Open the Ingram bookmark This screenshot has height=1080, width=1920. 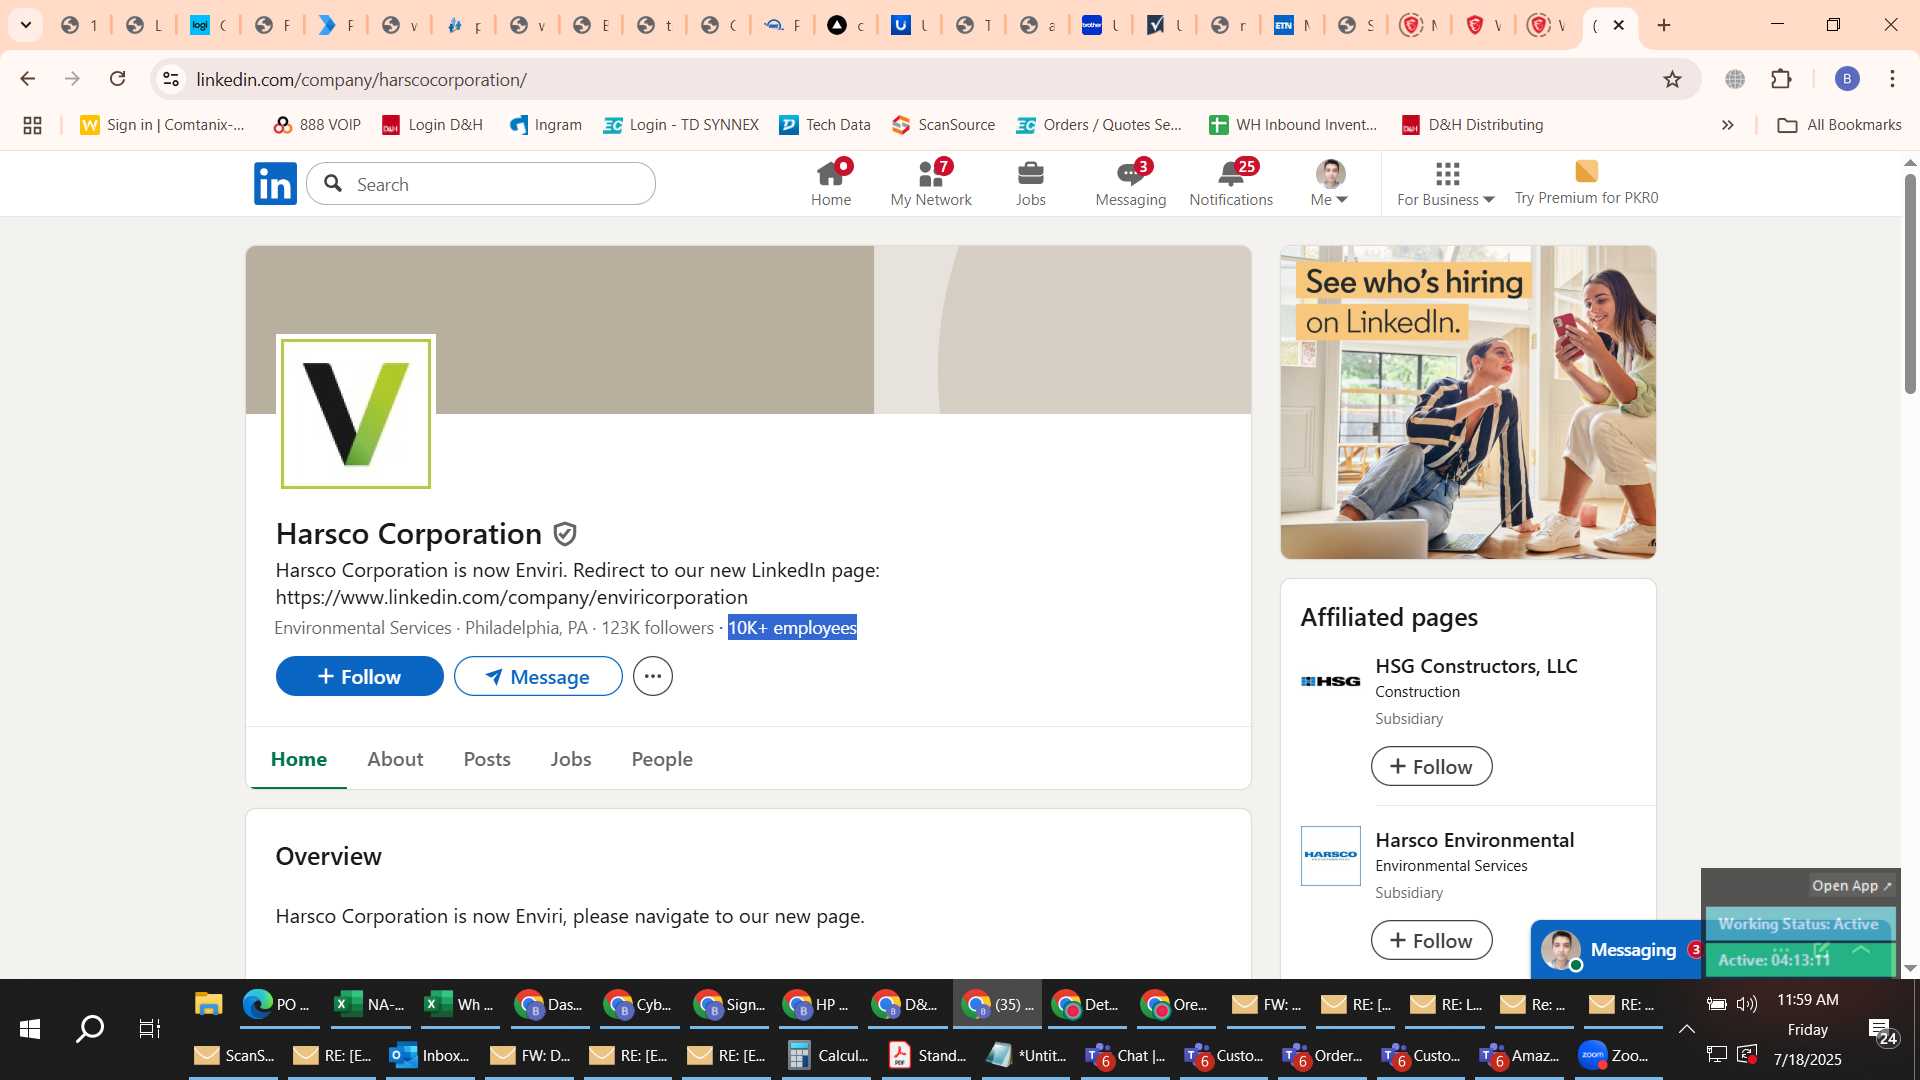point(546,125)
